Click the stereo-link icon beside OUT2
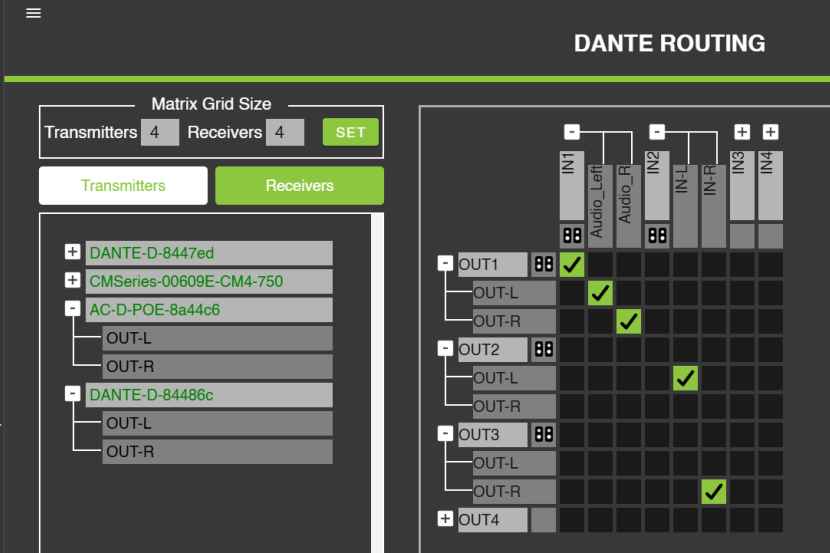 pyautogui.click(x=544, y=349)
